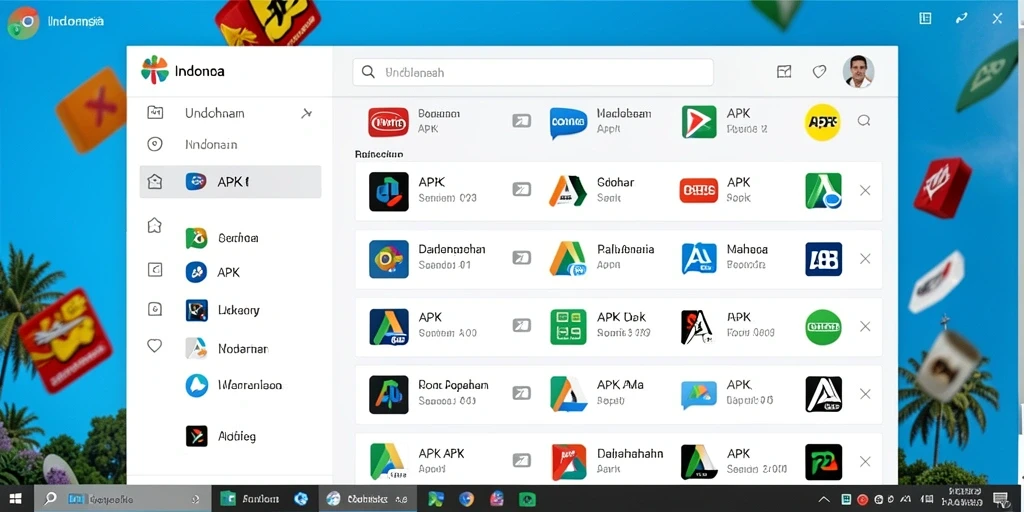Click the green F2 icon in the bottom row
Image resolution: width=1024 pixels, height=512 pixels.
[x=824, y=462]
